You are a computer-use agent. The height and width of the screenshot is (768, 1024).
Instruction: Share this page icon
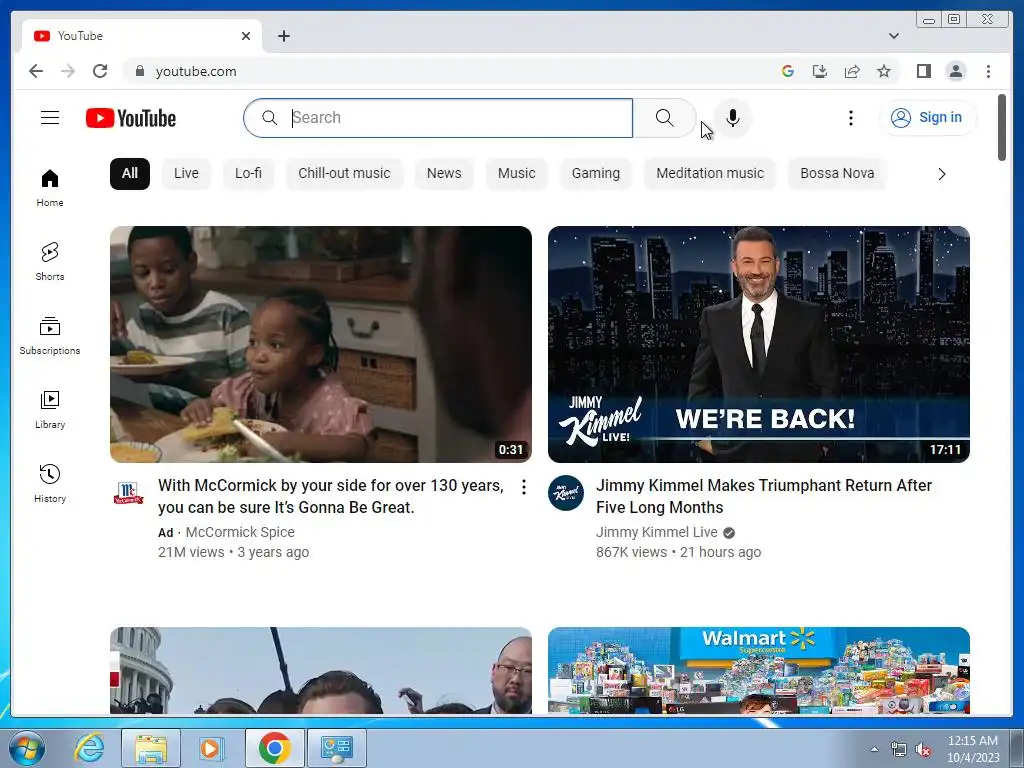(x=852, y=71)
